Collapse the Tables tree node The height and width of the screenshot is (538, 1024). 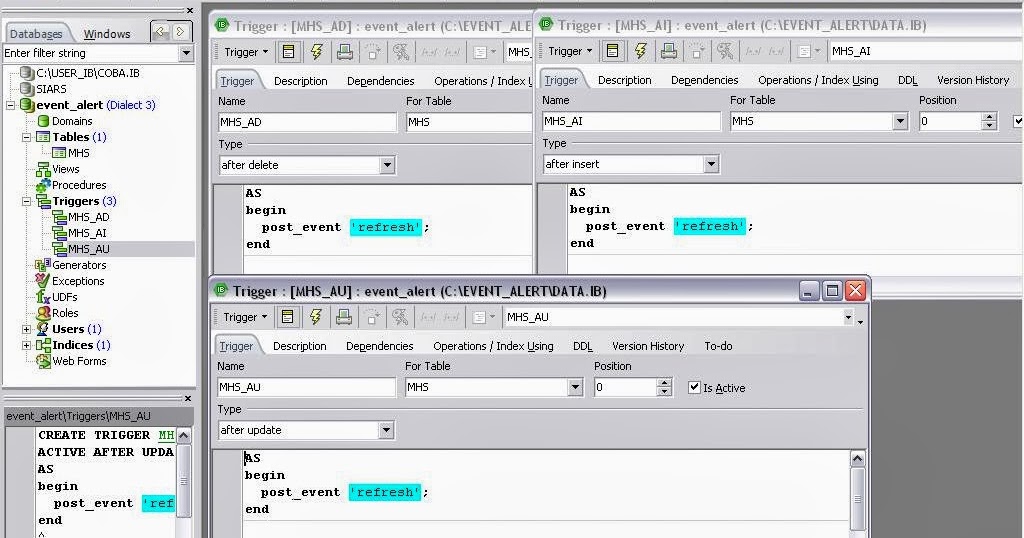click(26, 137)
